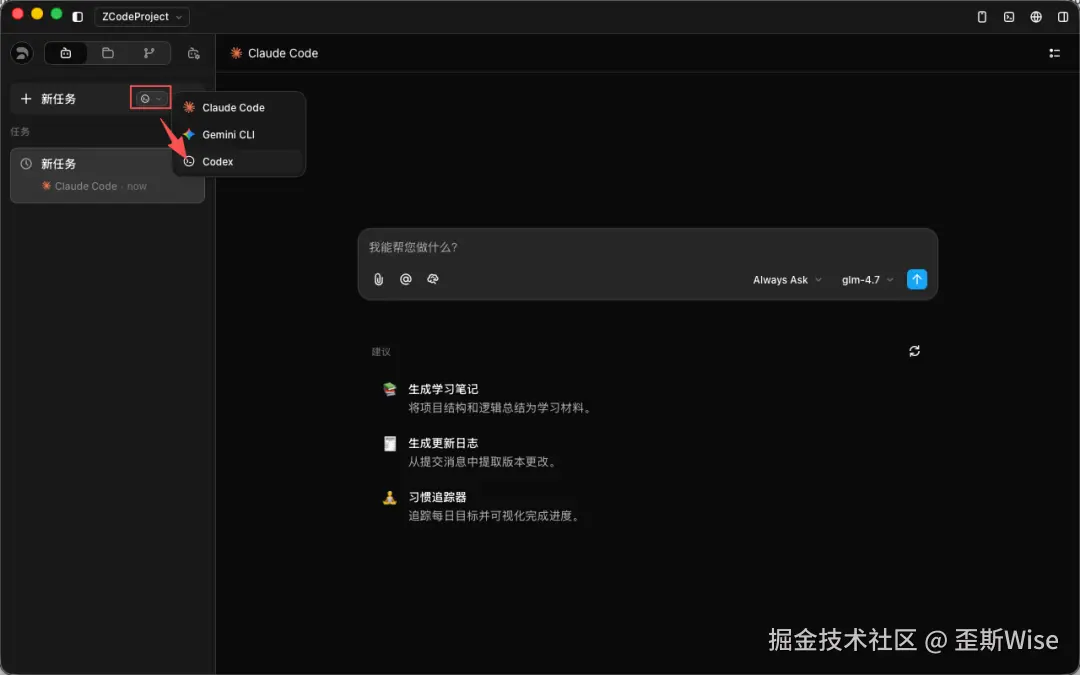Open the Always Ask permission dropdown

point(787,280)
